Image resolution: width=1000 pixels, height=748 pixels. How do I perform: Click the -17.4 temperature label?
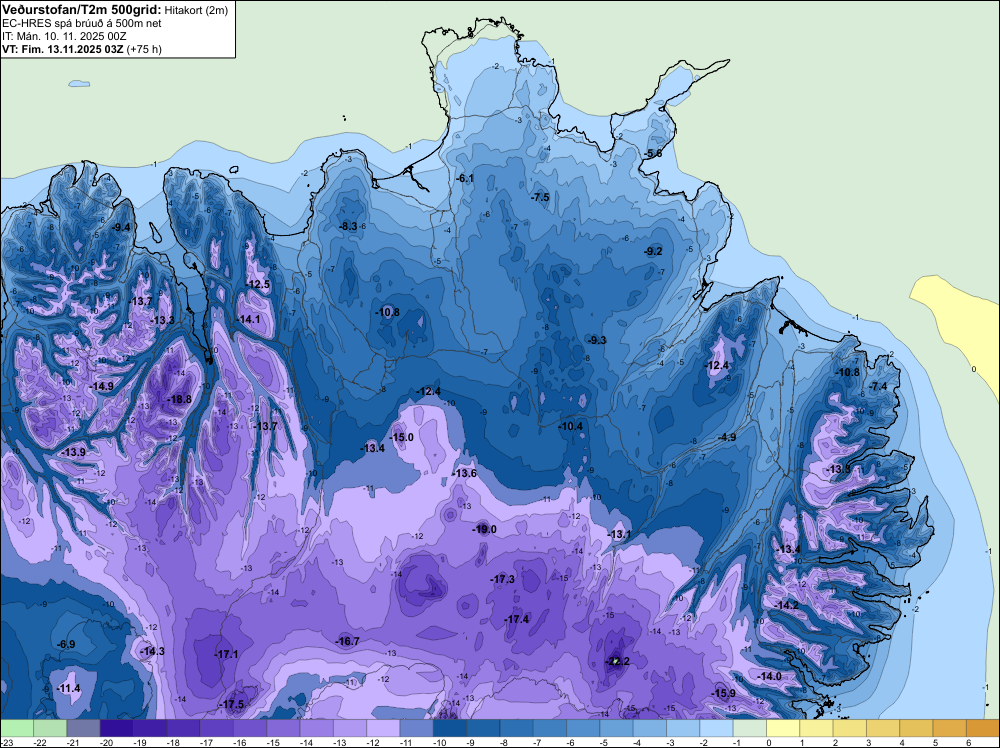pos(516,619)
